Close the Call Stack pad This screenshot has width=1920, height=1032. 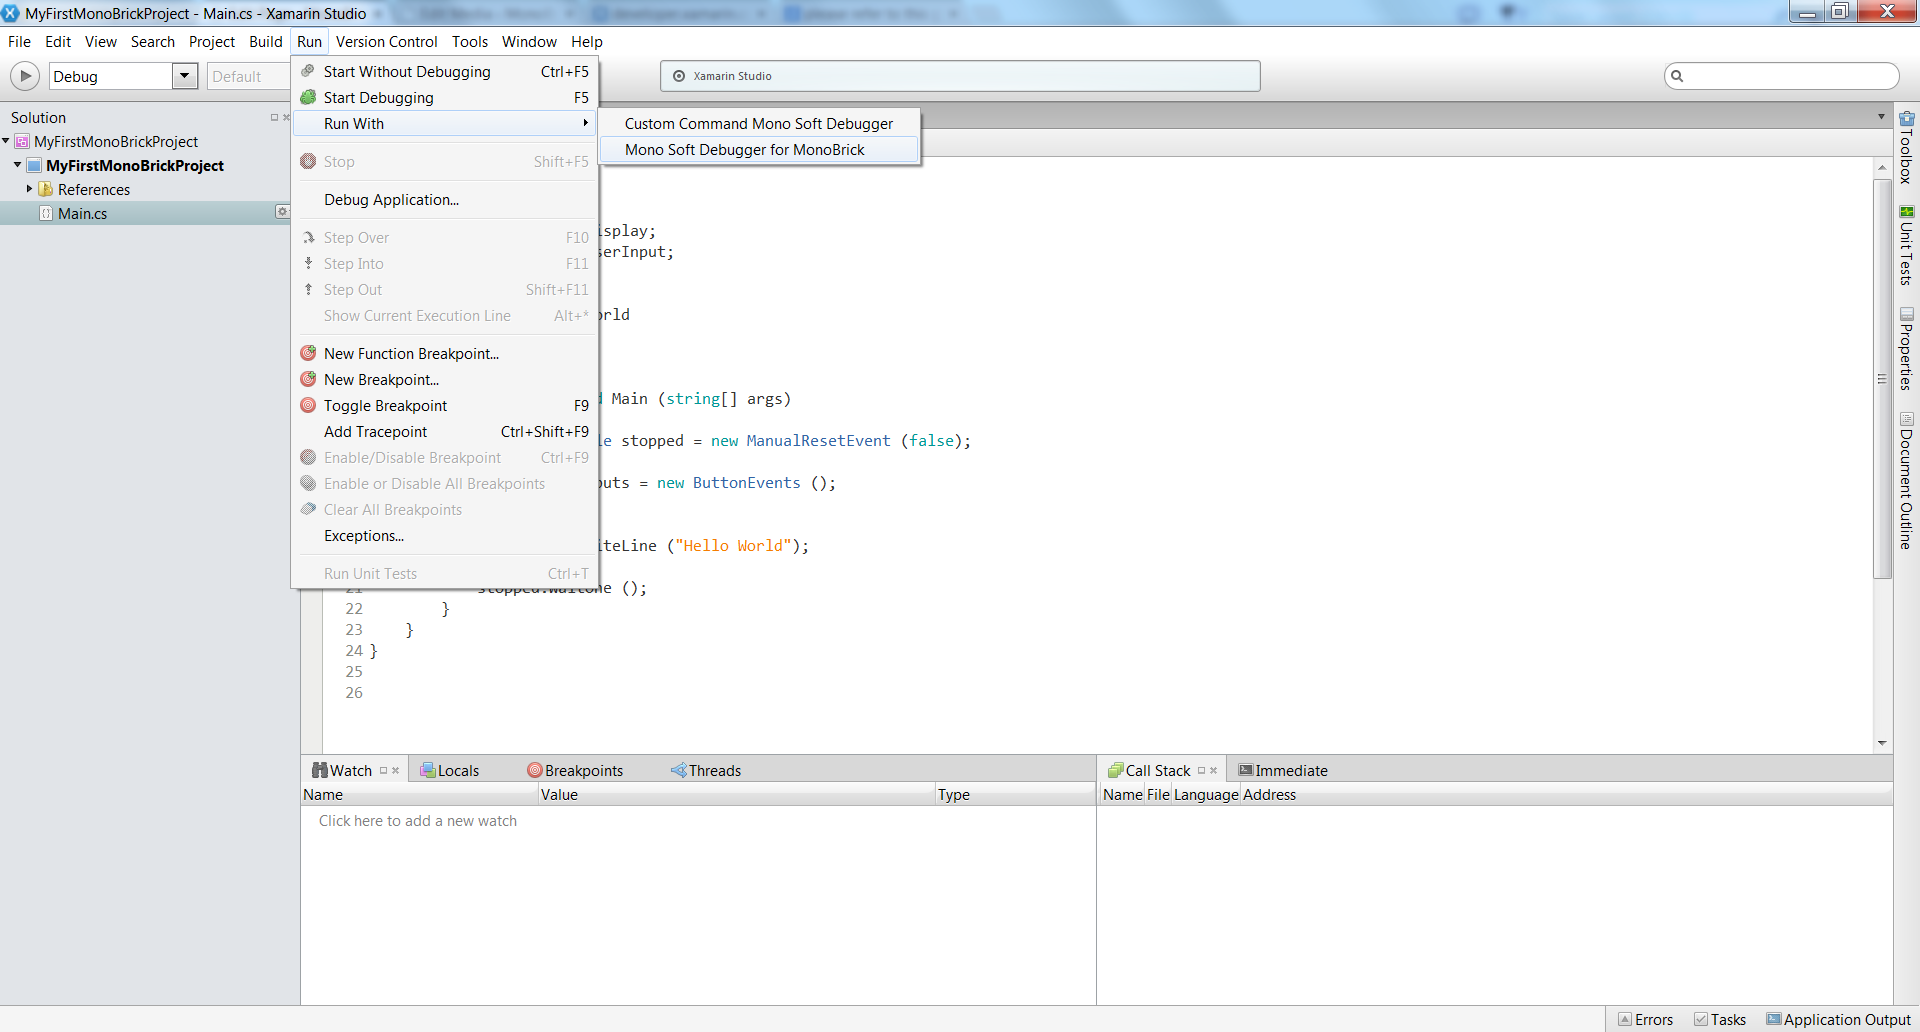point(1214,770)
